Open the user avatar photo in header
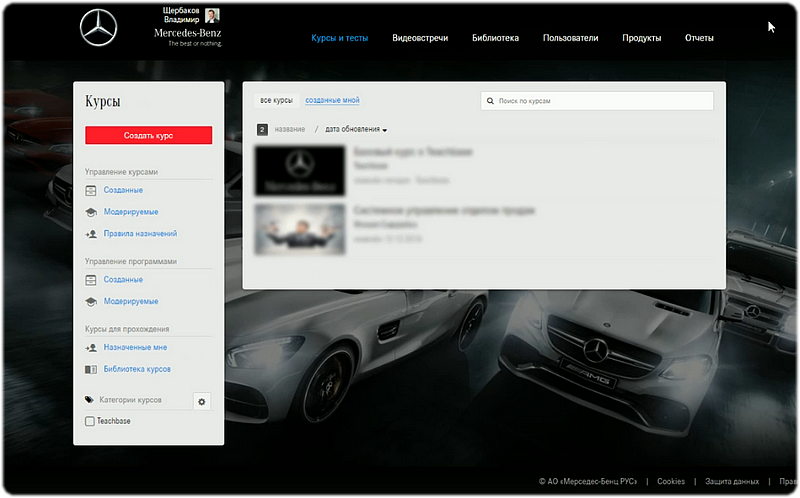 click(x=212, y=15)
